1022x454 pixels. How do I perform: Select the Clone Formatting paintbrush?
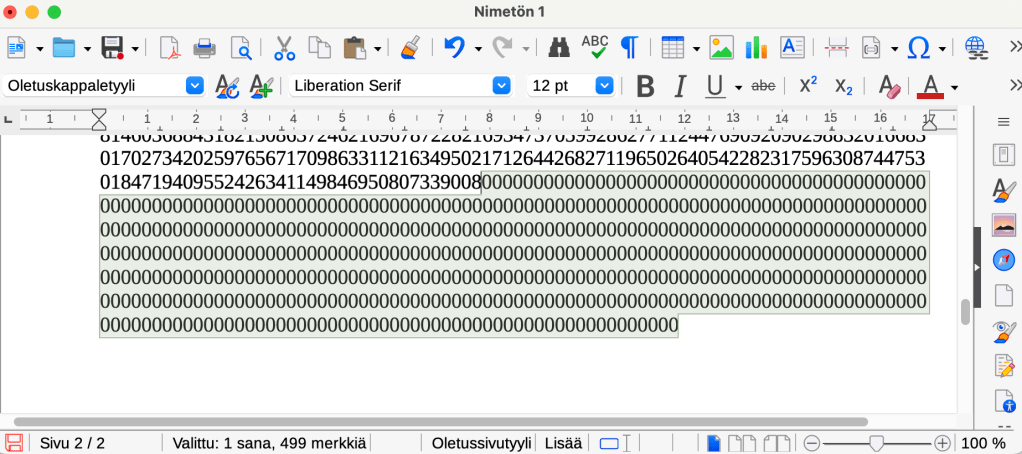[409, 47]
